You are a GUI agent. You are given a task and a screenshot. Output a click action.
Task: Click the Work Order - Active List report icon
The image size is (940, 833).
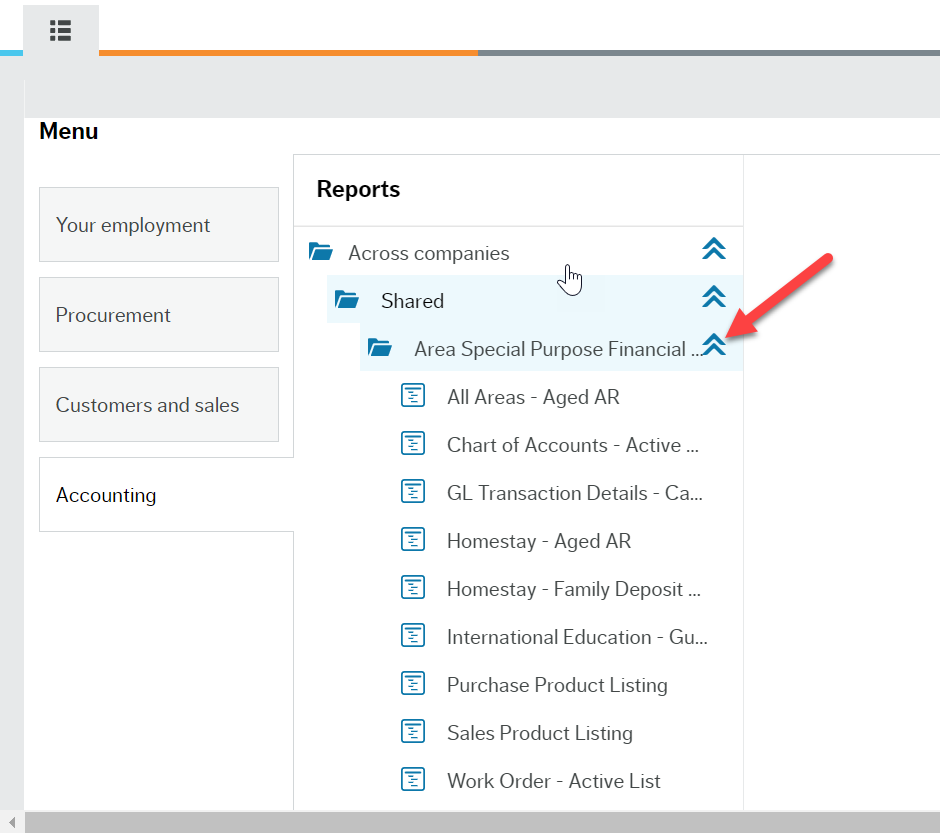click(413, 779)
